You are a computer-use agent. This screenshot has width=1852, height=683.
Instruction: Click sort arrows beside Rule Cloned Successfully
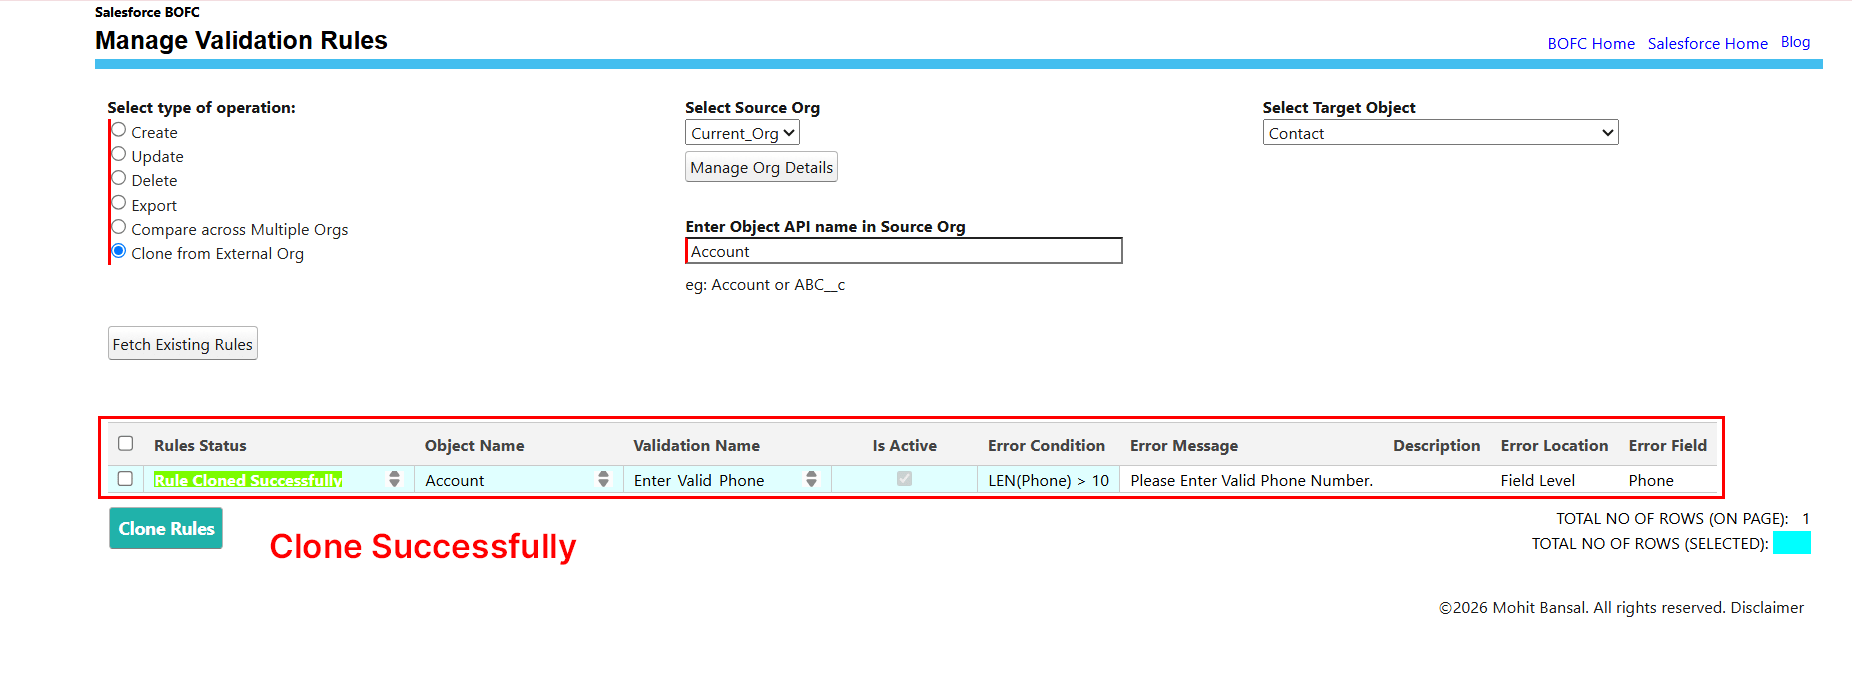tap(395, 480)
